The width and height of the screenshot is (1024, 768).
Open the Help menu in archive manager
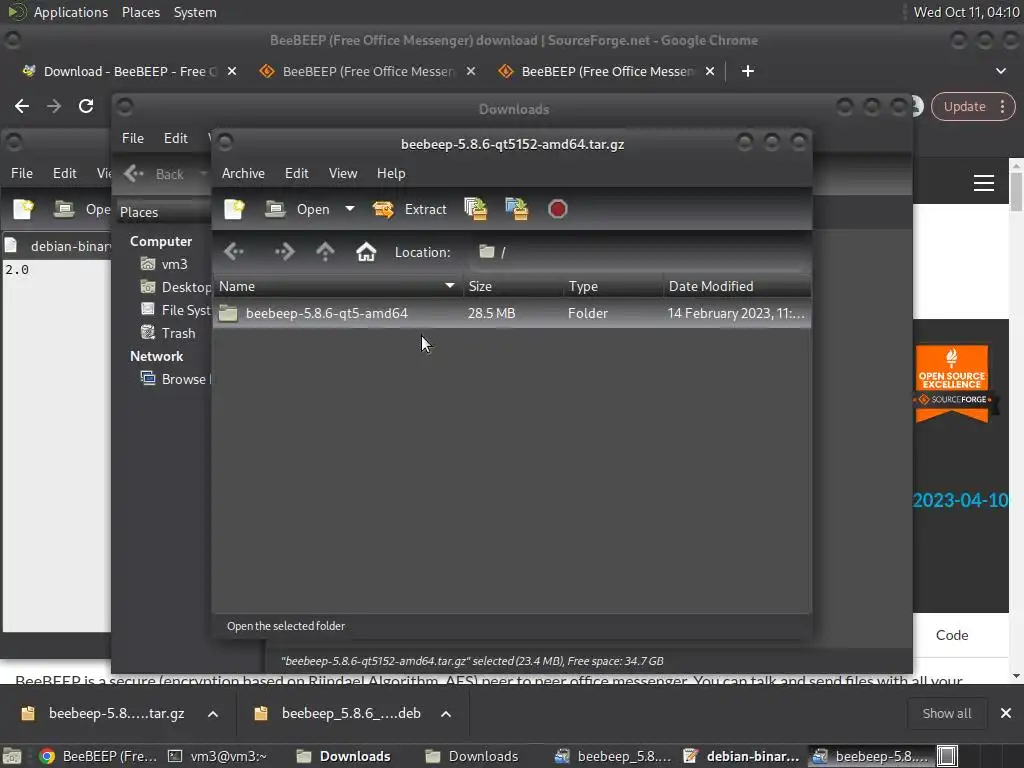[x=391, y=173]
